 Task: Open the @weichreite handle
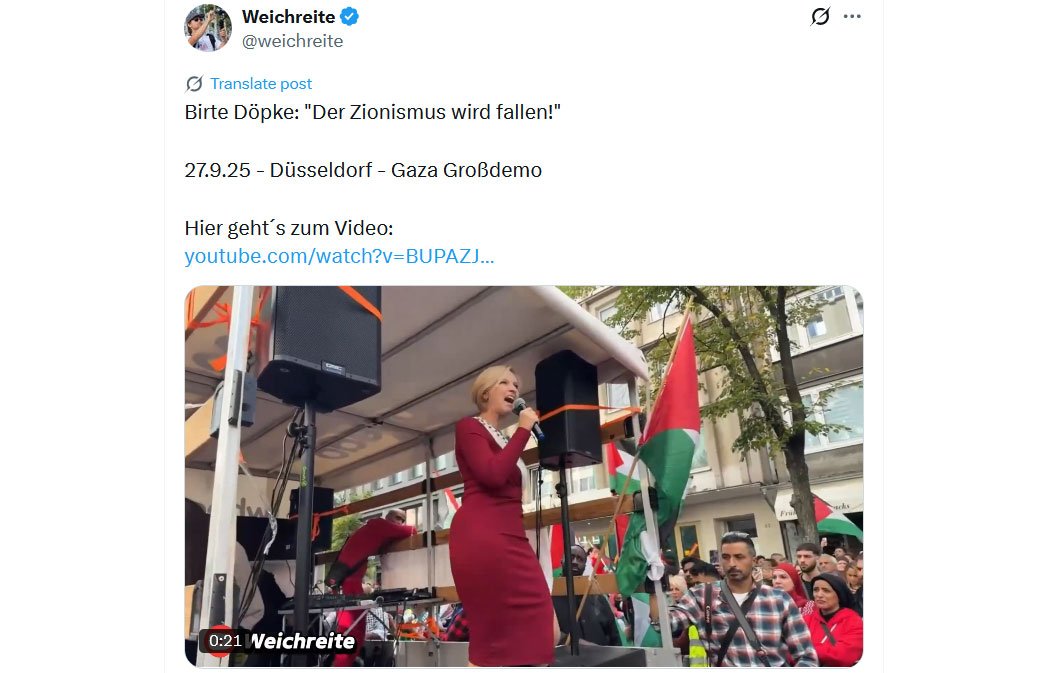click(x=293, y=41)
